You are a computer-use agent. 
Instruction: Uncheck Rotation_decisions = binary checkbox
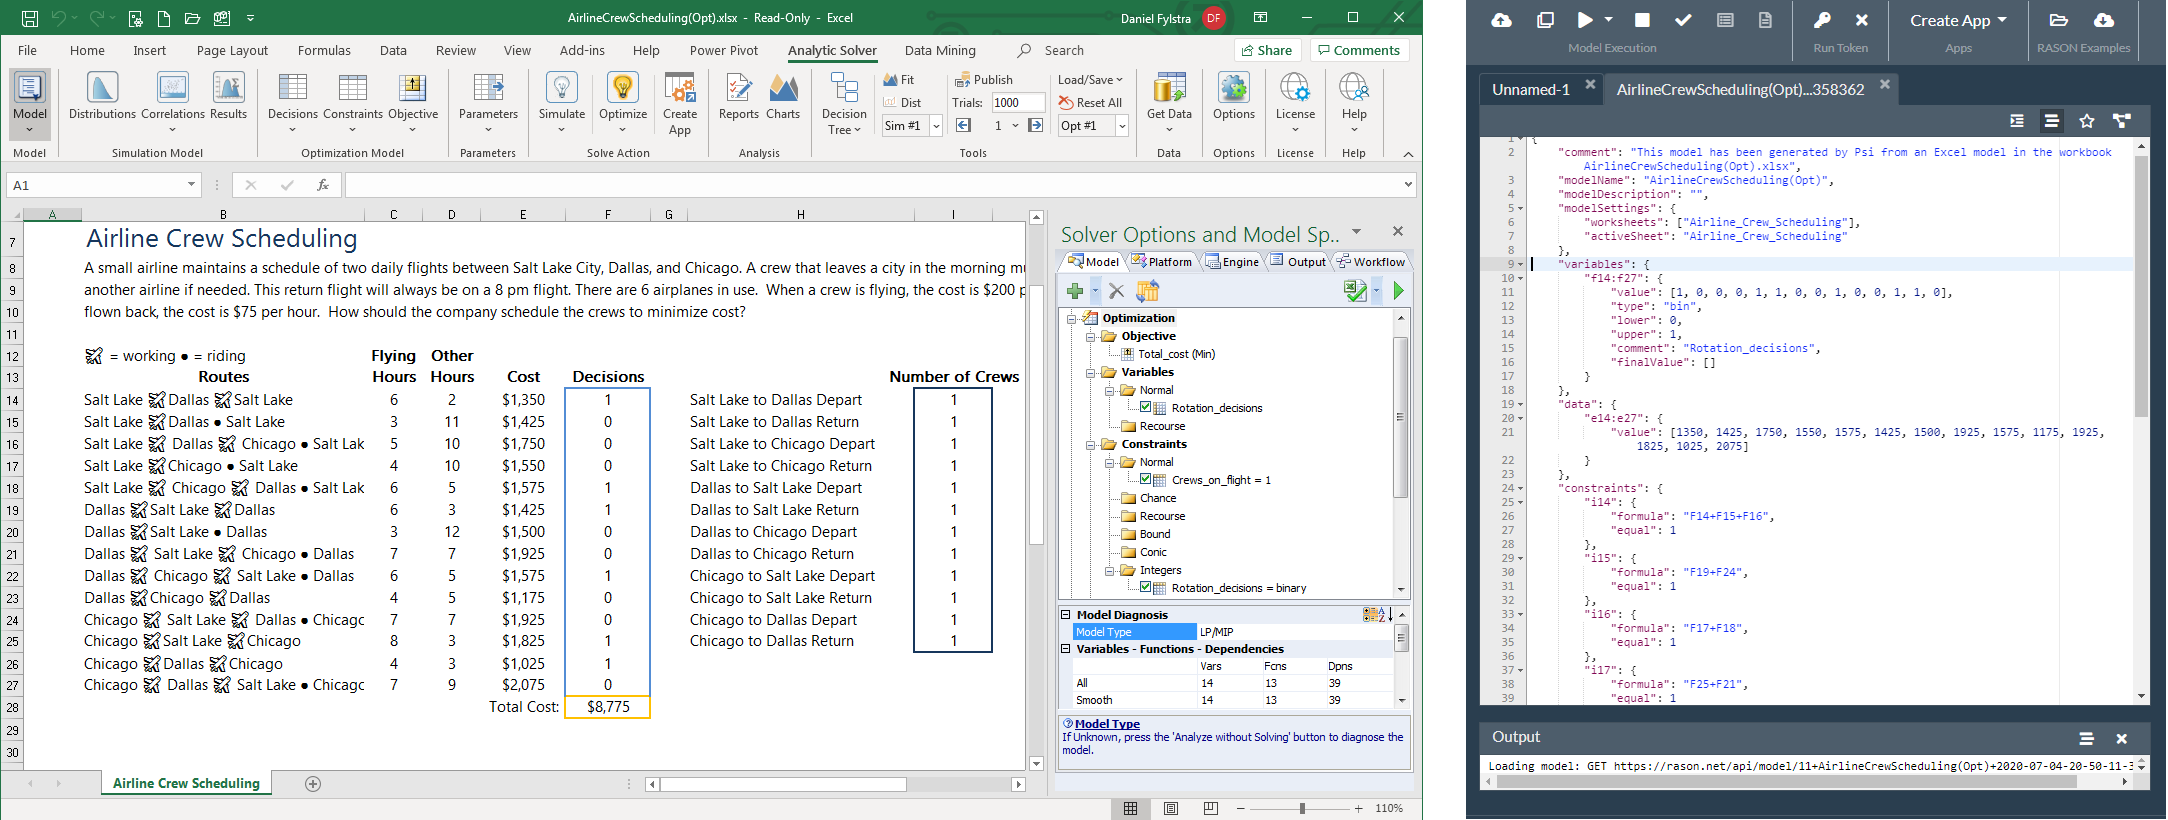click(x=1146, y=587)
